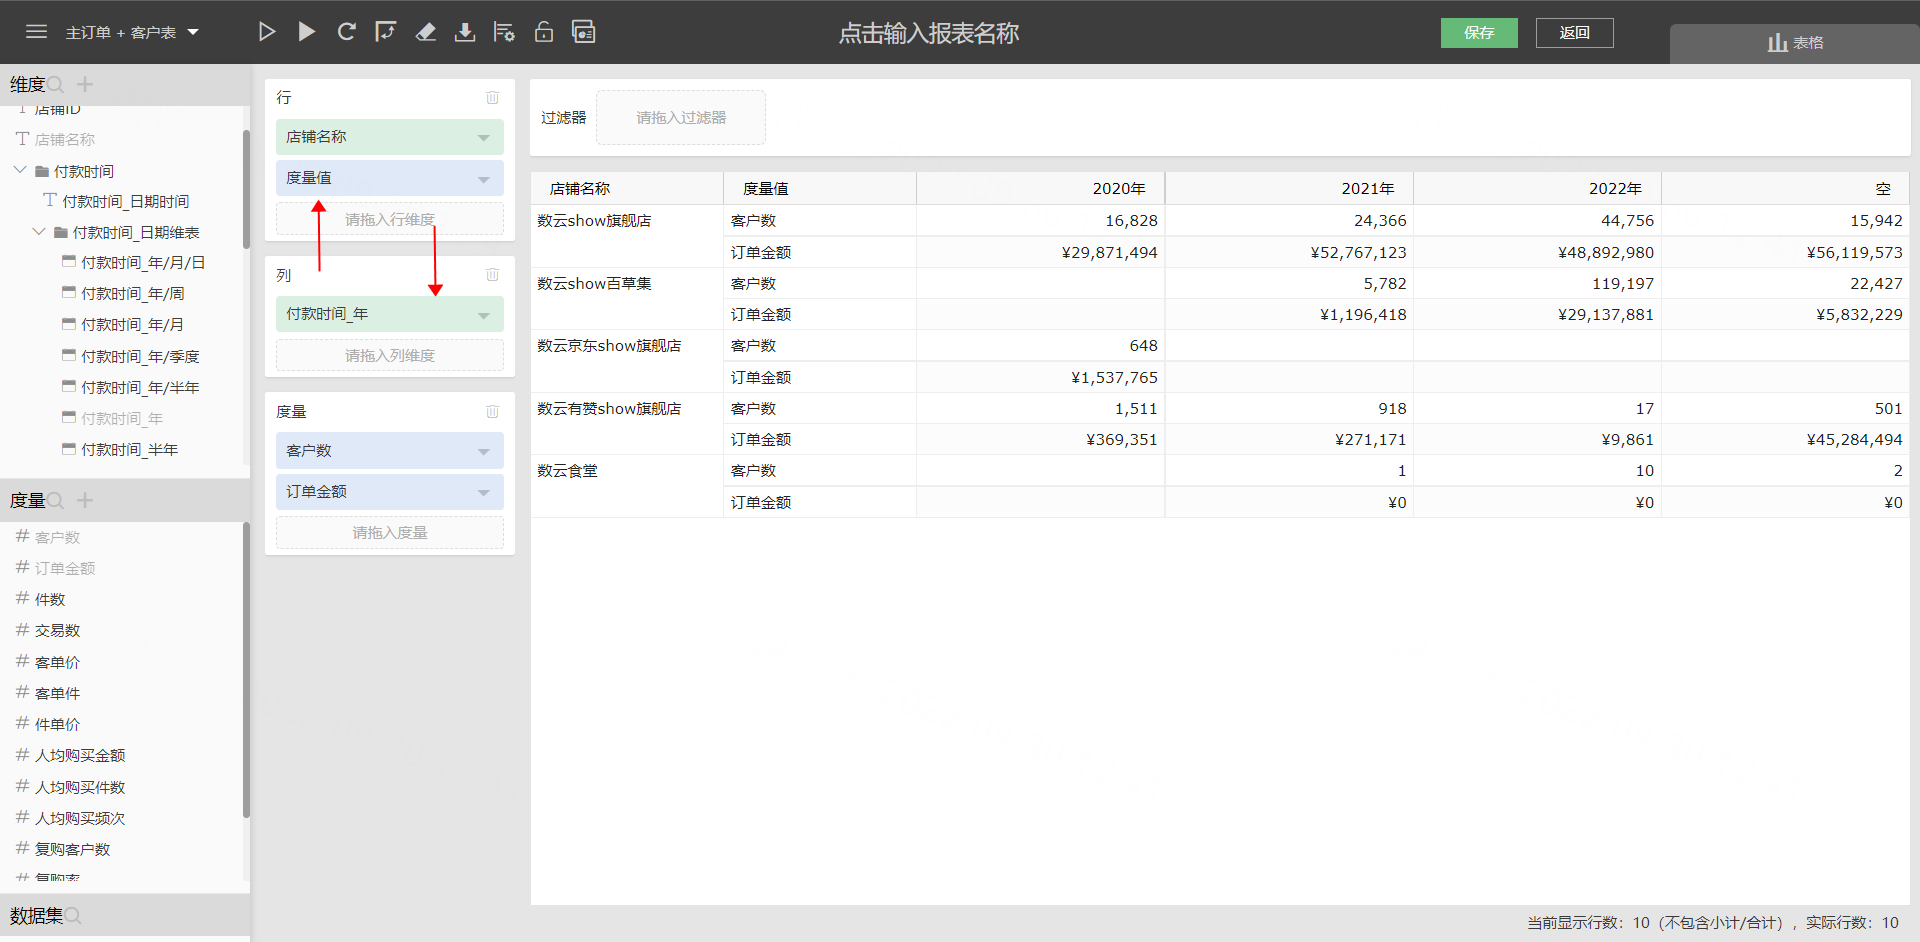Click the 返回 button
This screenshot has height=942, width=1920.
pos(1574,33)
